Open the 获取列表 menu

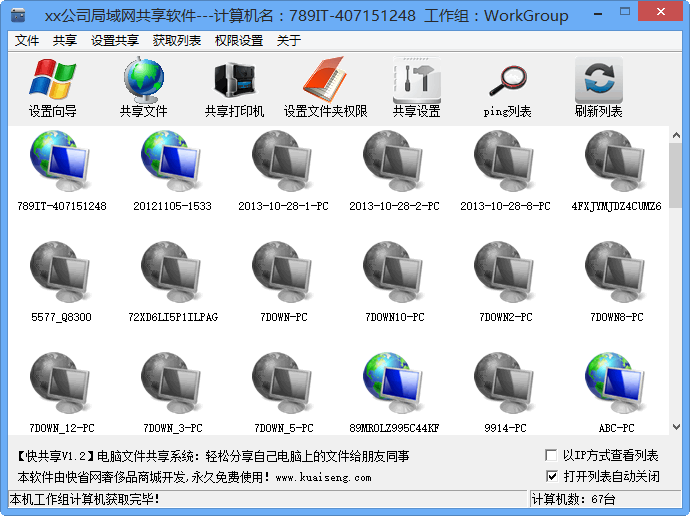coord(176,40)
